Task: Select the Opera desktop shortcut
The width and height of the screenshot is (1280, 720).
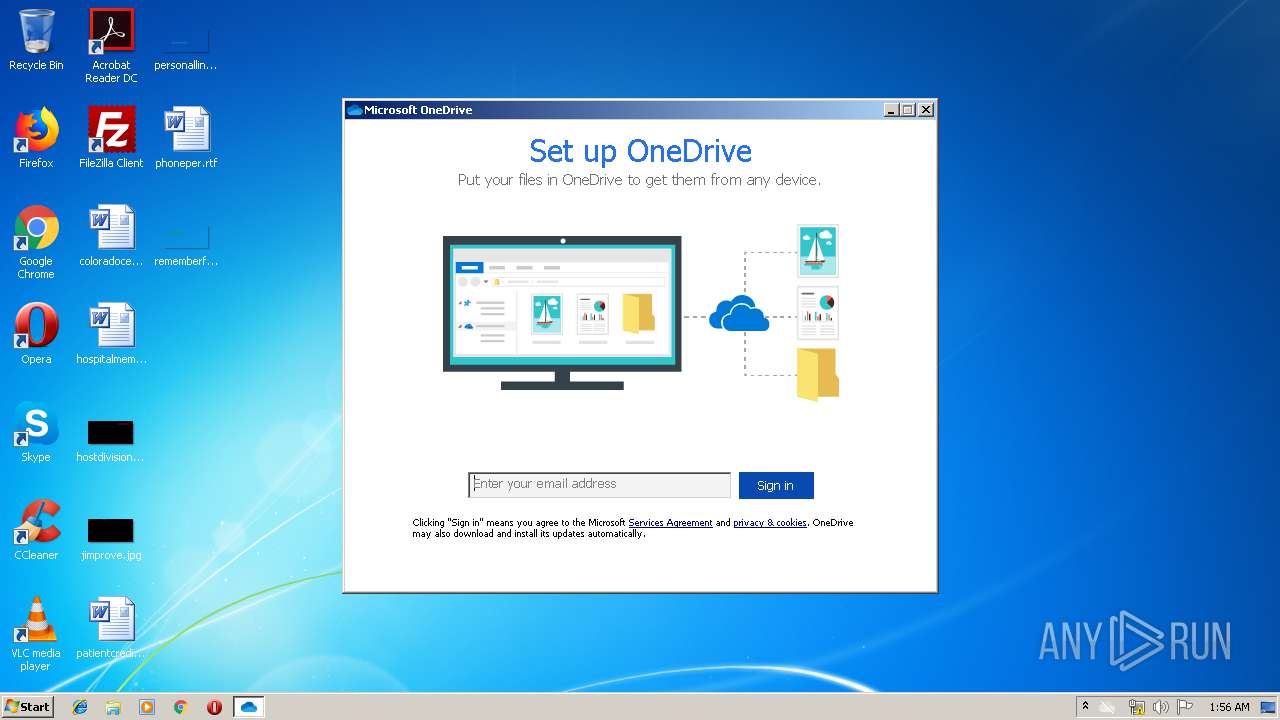Action: click(36, 334)
